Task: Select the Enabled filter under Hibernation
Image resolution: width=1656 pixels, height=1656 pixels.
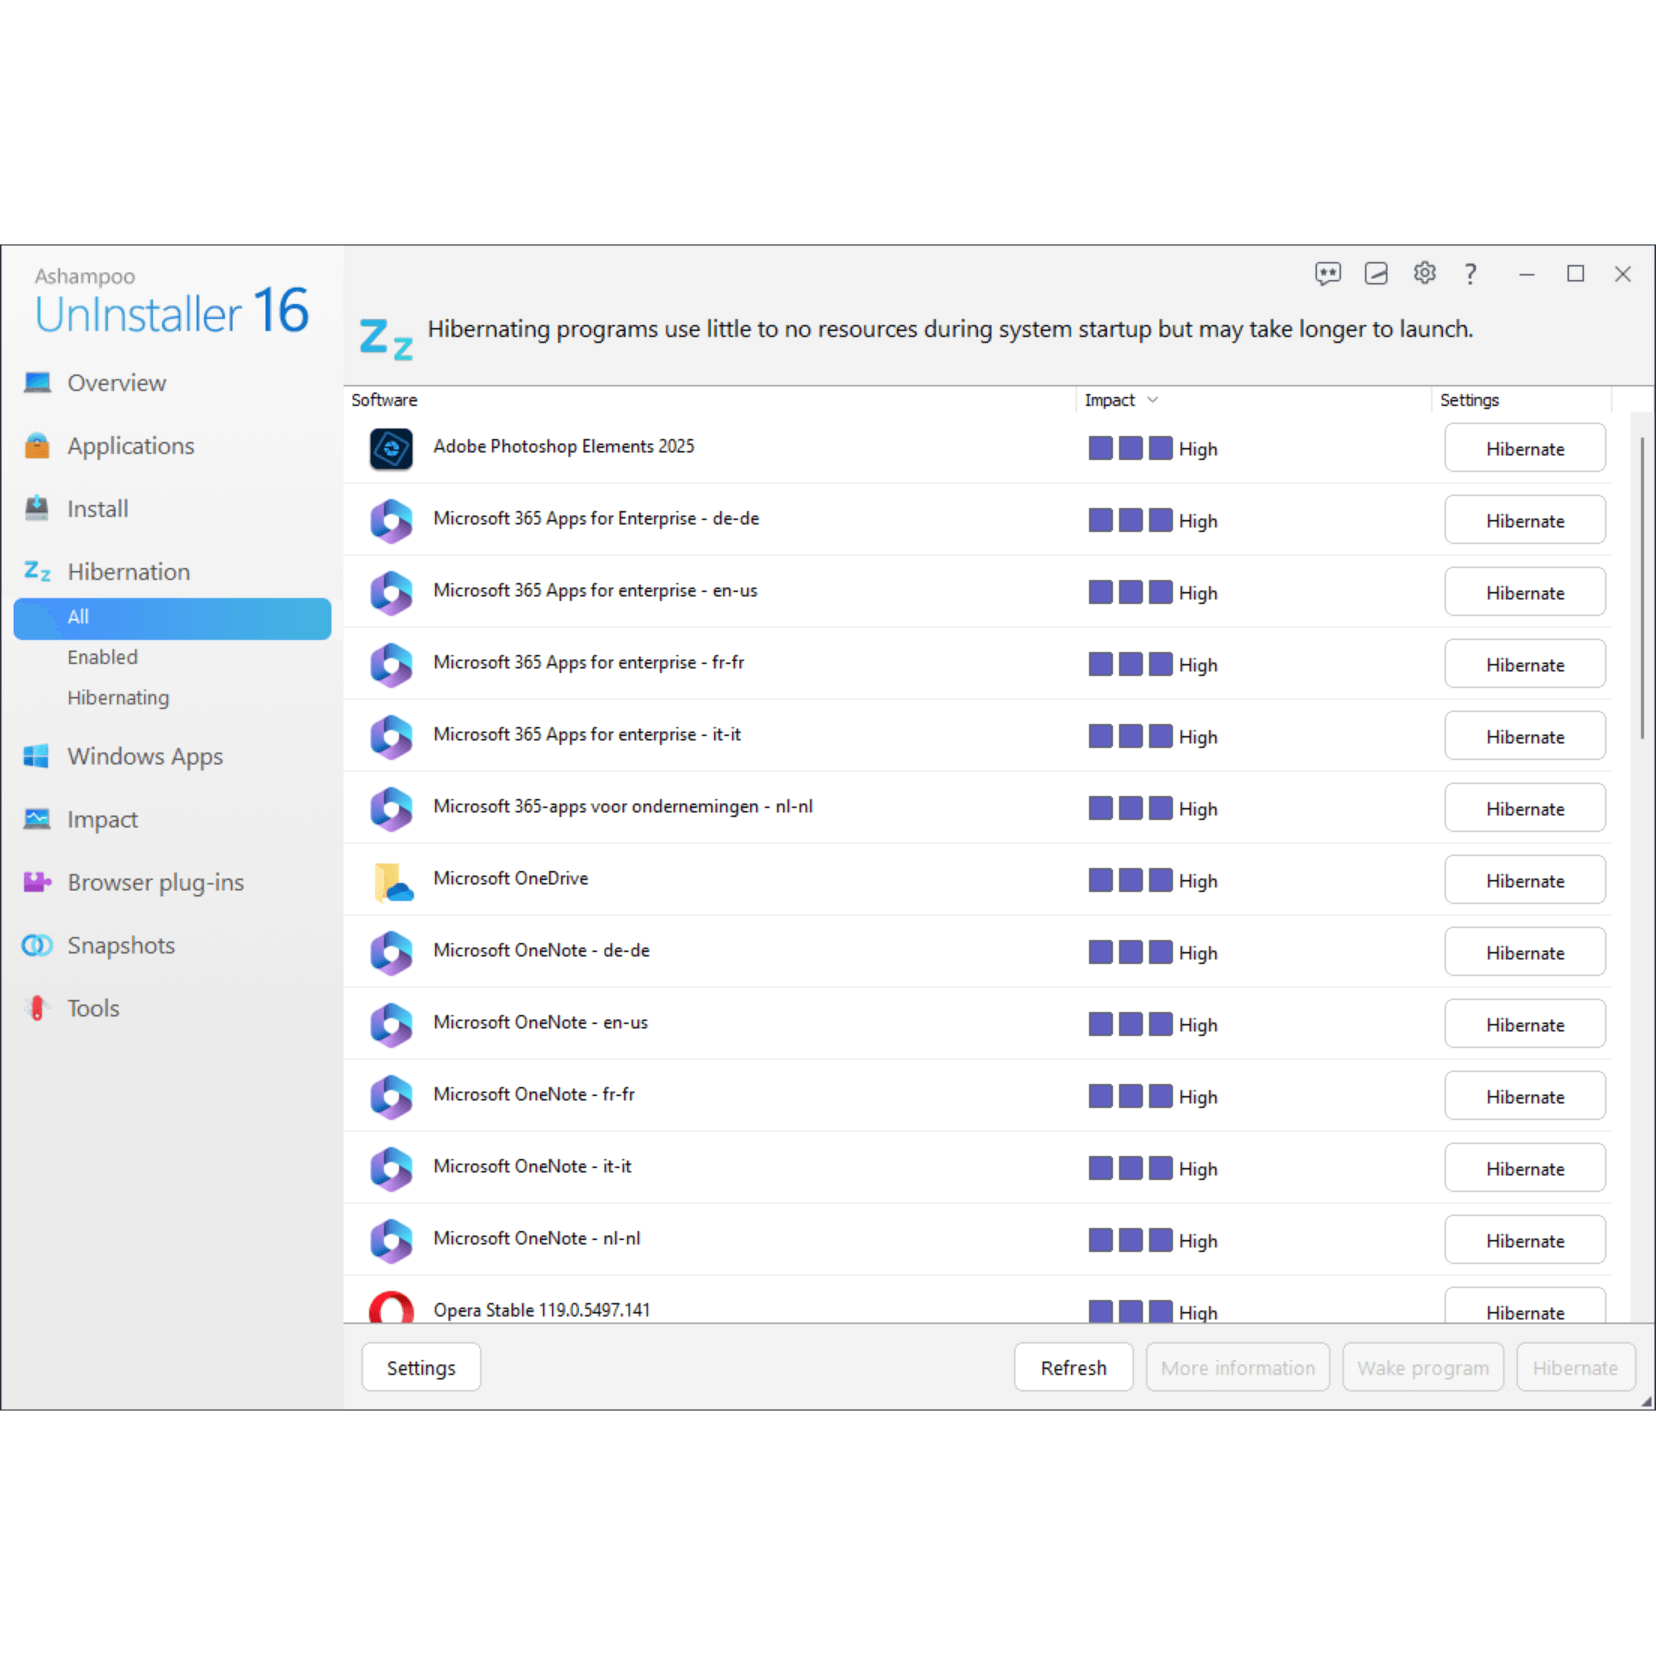Action: (x=103, y=657)
